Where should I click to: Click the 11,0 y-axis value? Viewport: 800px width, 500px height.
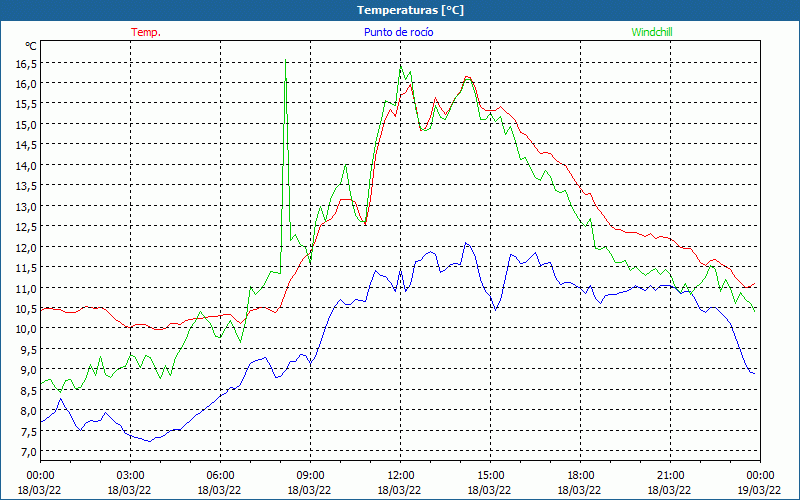tap(27, 288)
